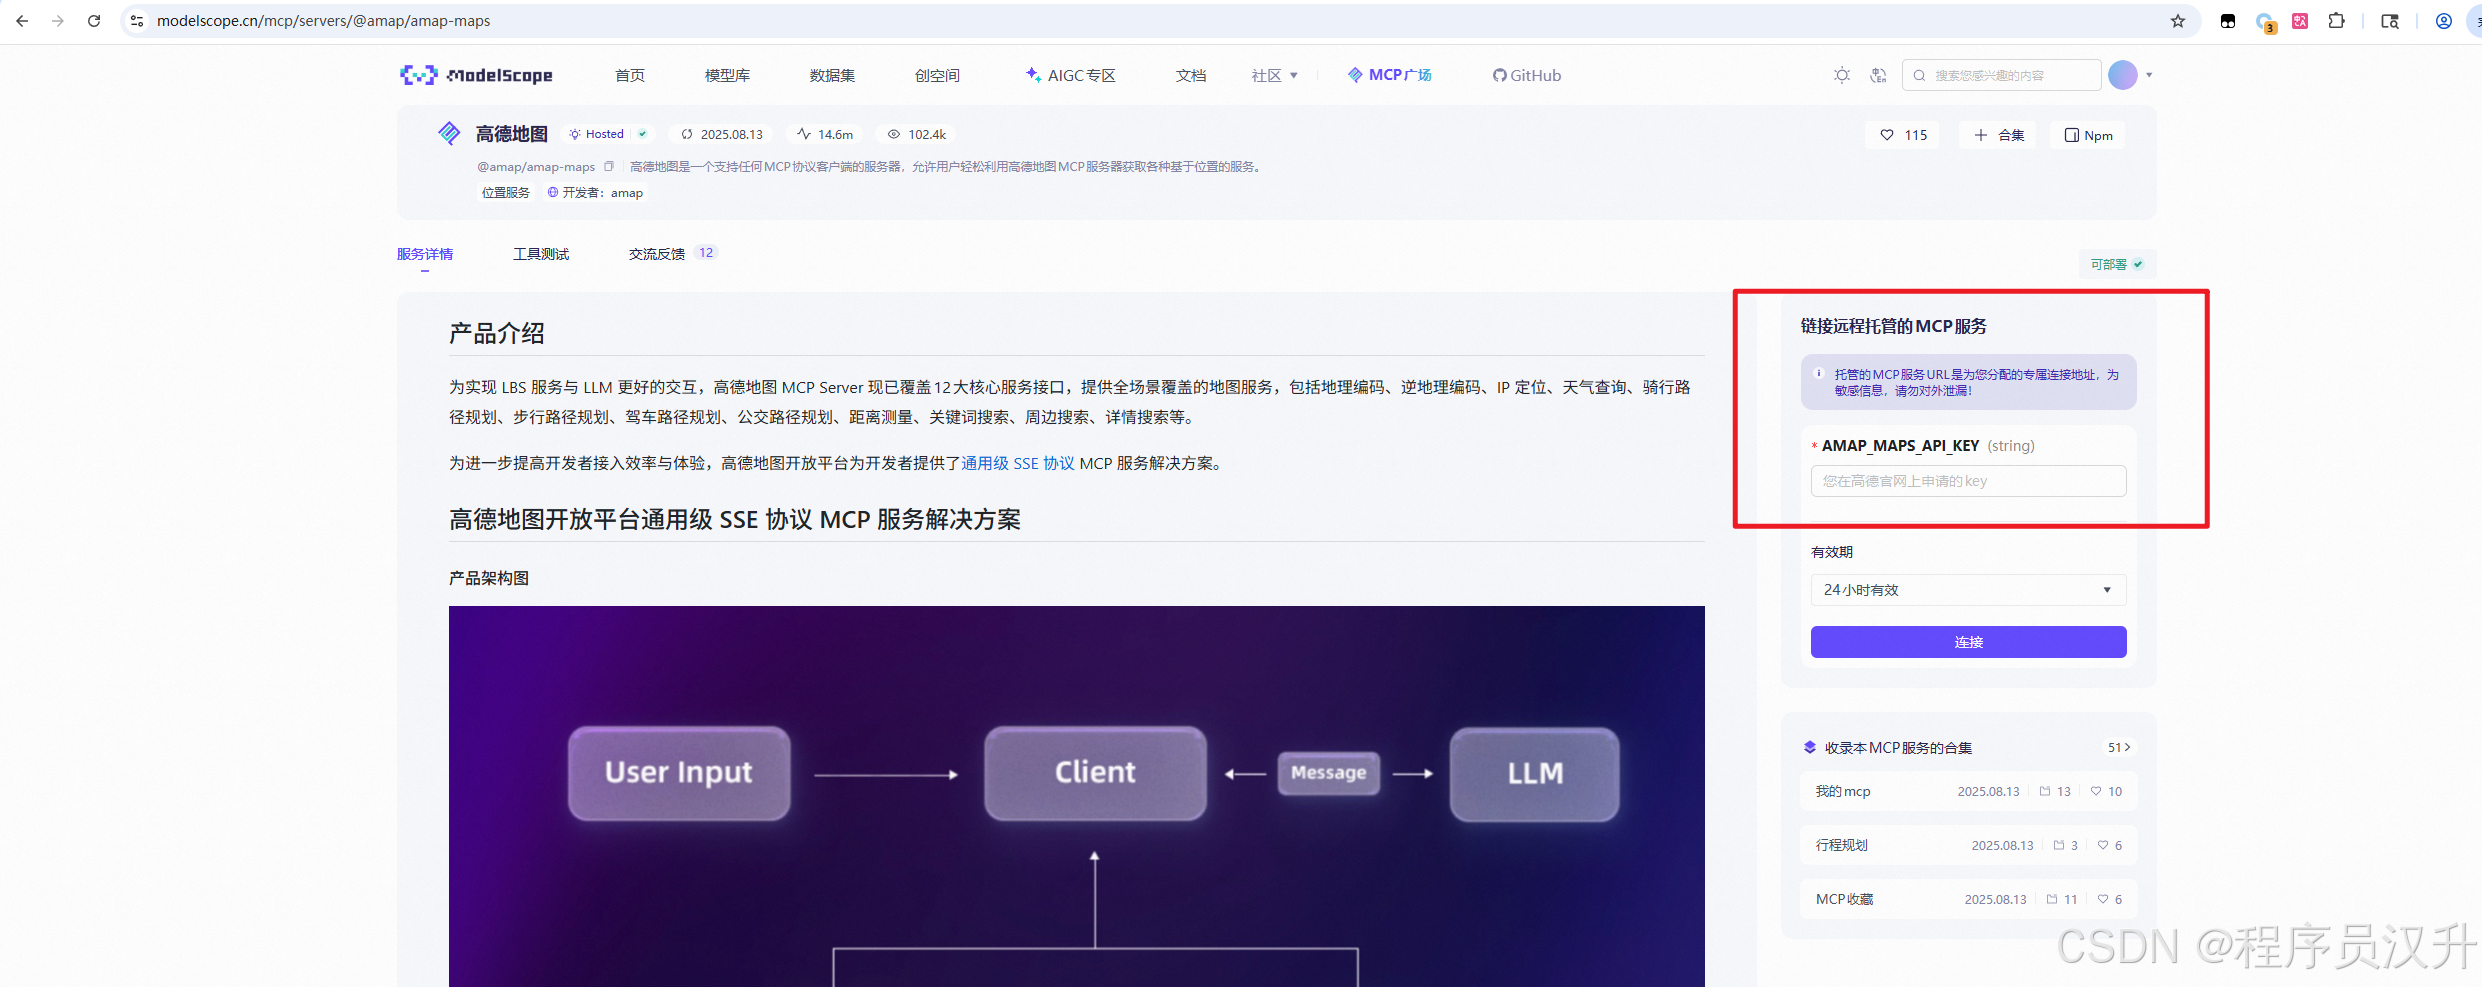Switch to 工具测试 tab

(x=541, y=254)
